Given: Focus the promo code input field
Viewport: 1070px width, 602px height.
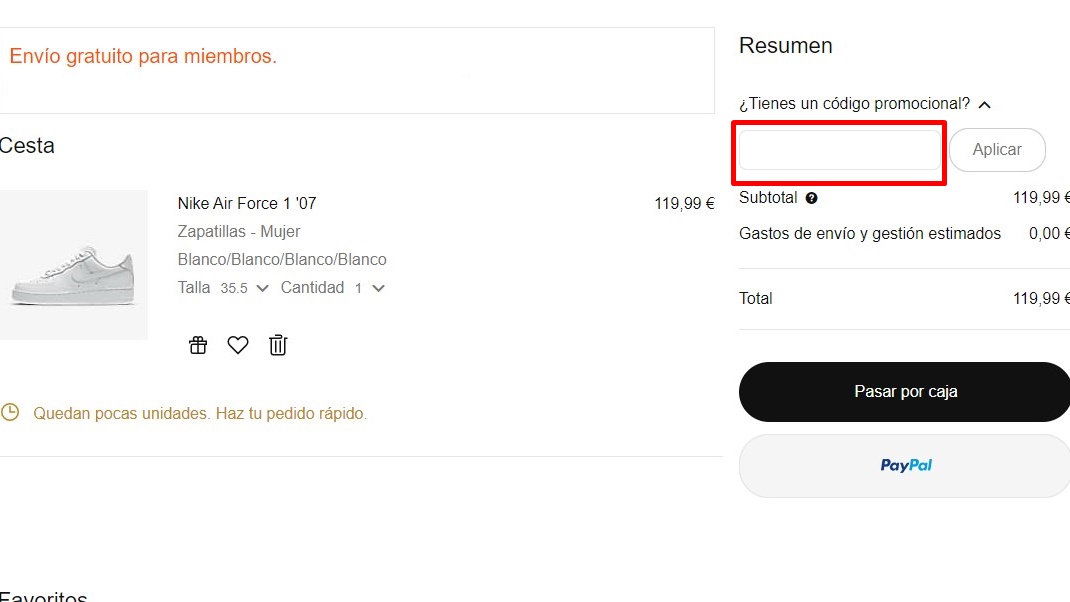Looking at the screenshot, I should (x=840, y=150).
